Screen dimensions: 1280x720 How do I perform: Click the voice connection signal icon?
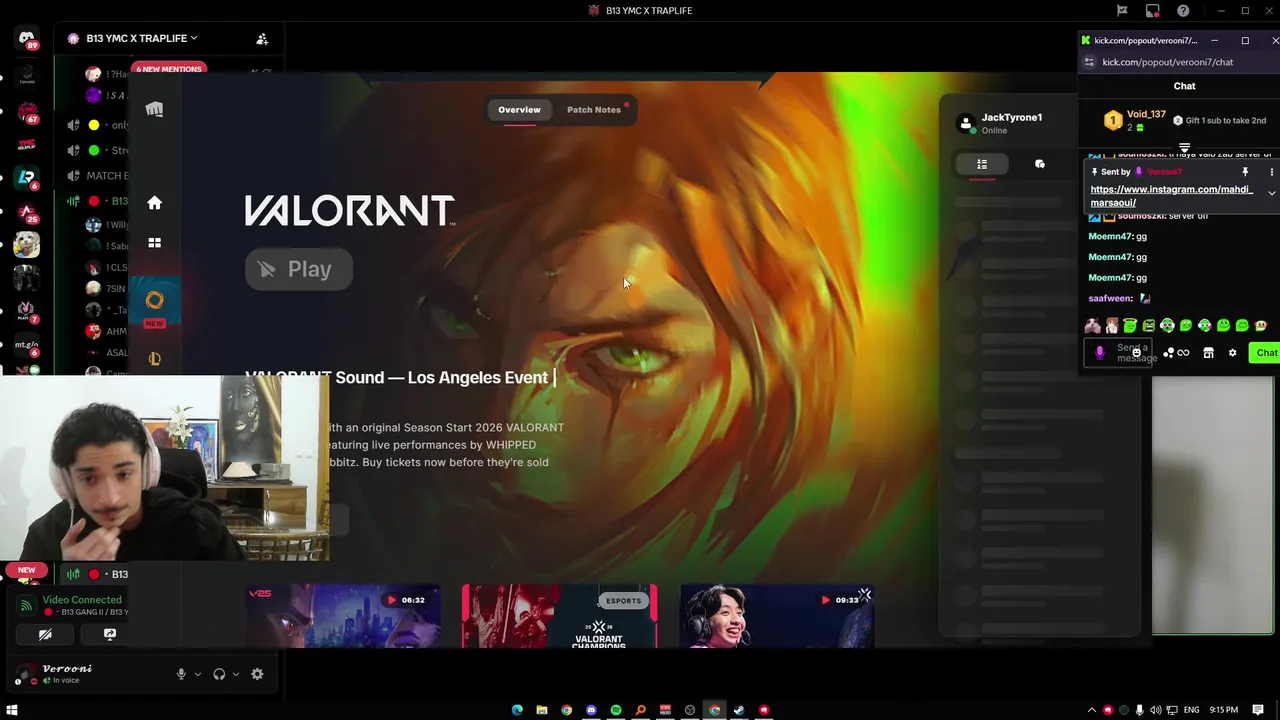(27, 606)
